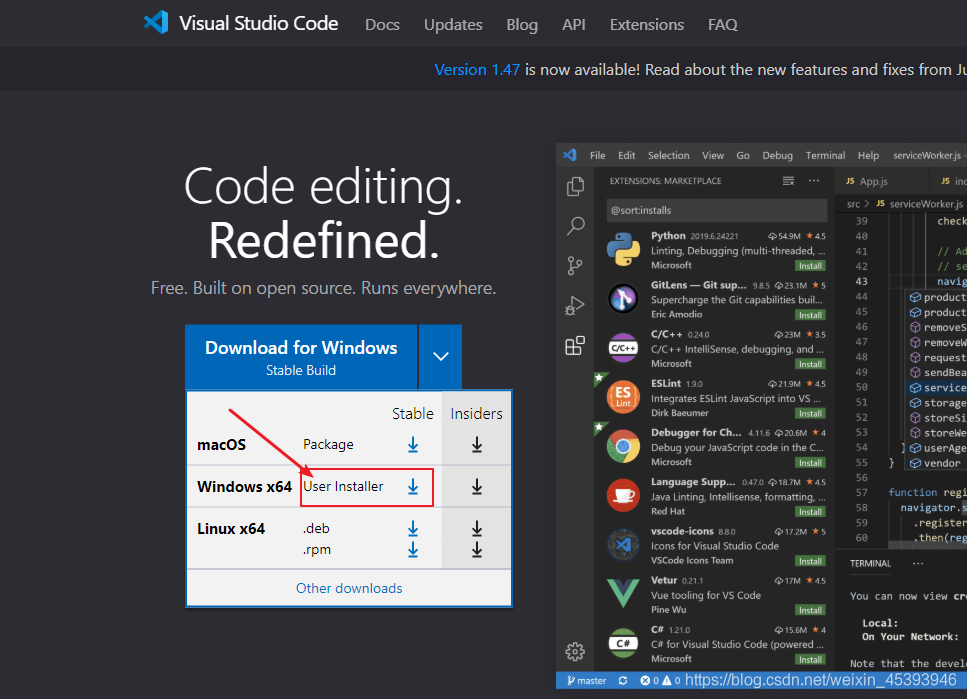
Task: Open Extensions in top navigation
Action: 647,25
